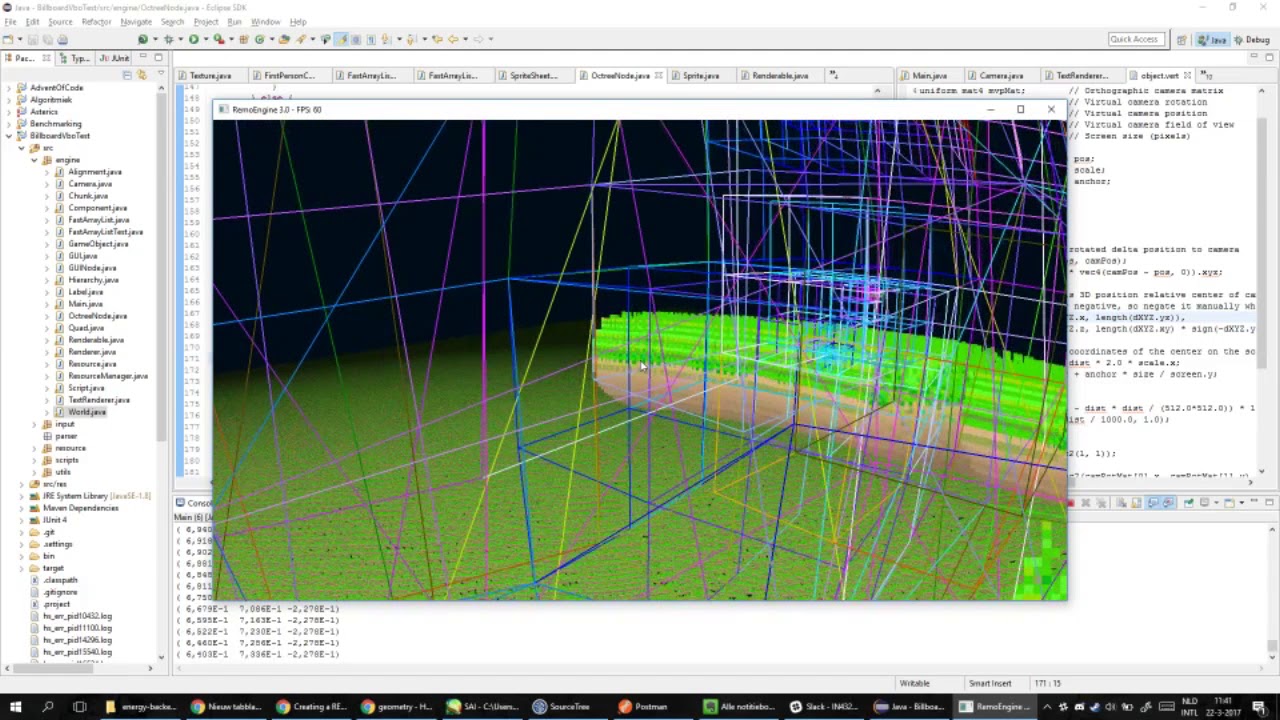Image resolution: width=1280 pixels, height=720 pixels.
Task: Select TextRenderer.java in Package Explorer
Action: [x=99, y=400]
